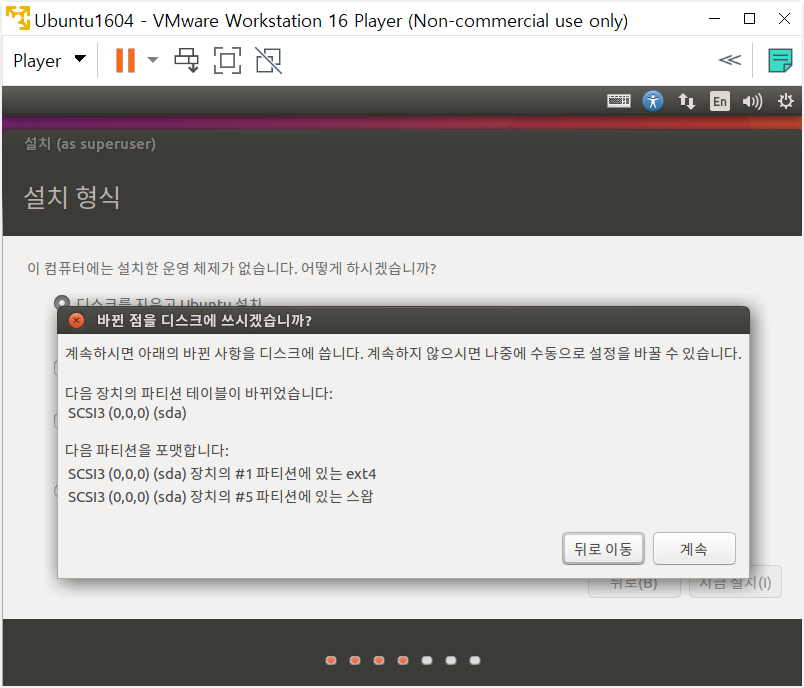Screen dimensions: 804x688
Task: Click the VMware Workstation app logo
Action: click(x=18, y=19)
